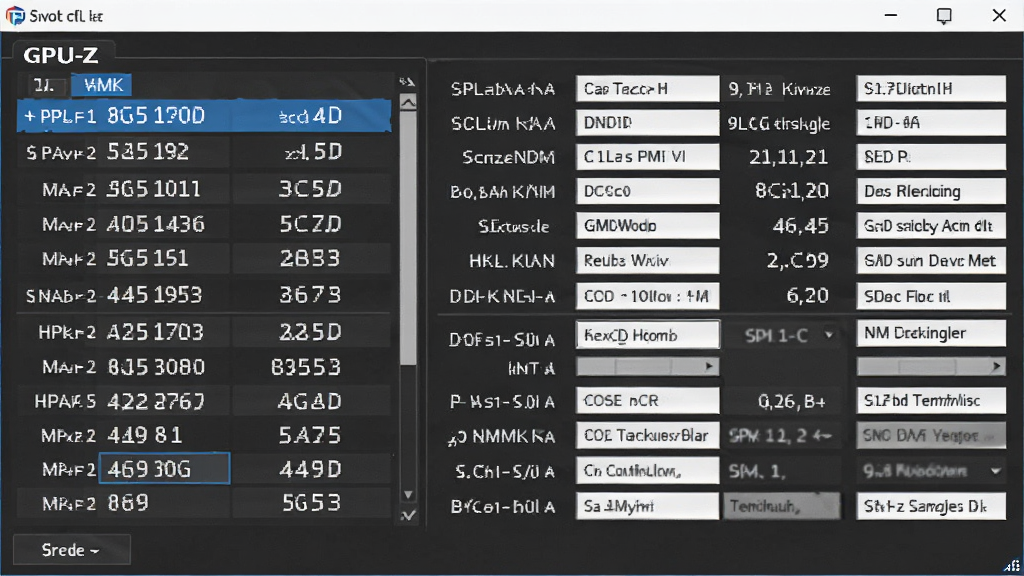Click the app logo icon in title bar

pos(15,15)
